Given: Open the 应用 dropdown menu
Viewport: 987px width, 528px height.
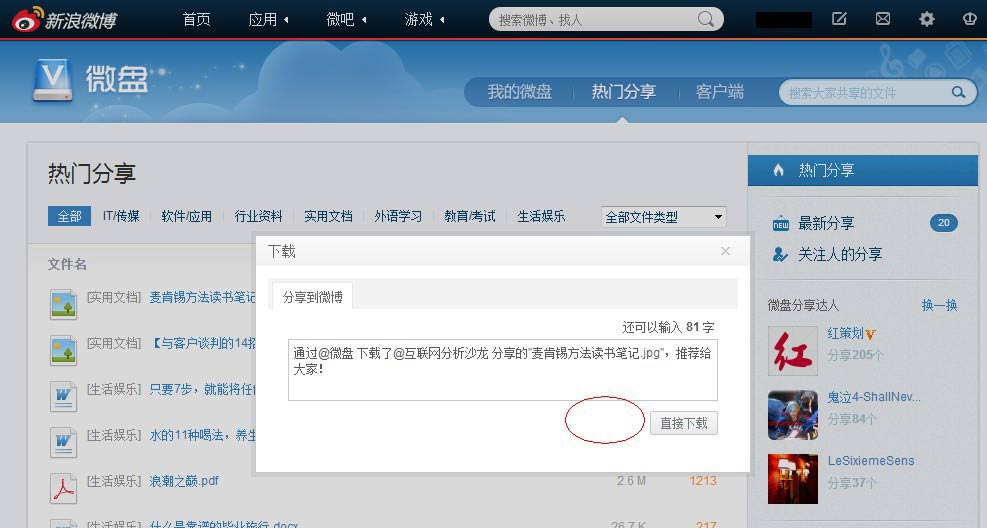Looking at the screenshot, I should click(x=268, y=20).
